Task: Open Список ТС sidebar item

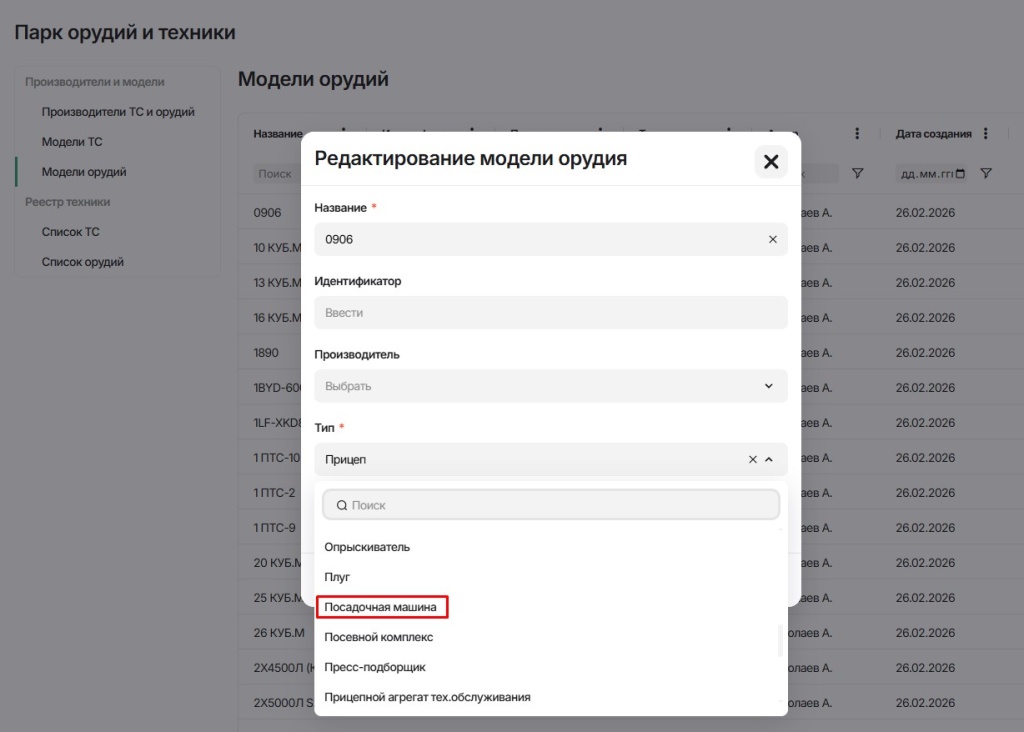Action: [71, 232]
